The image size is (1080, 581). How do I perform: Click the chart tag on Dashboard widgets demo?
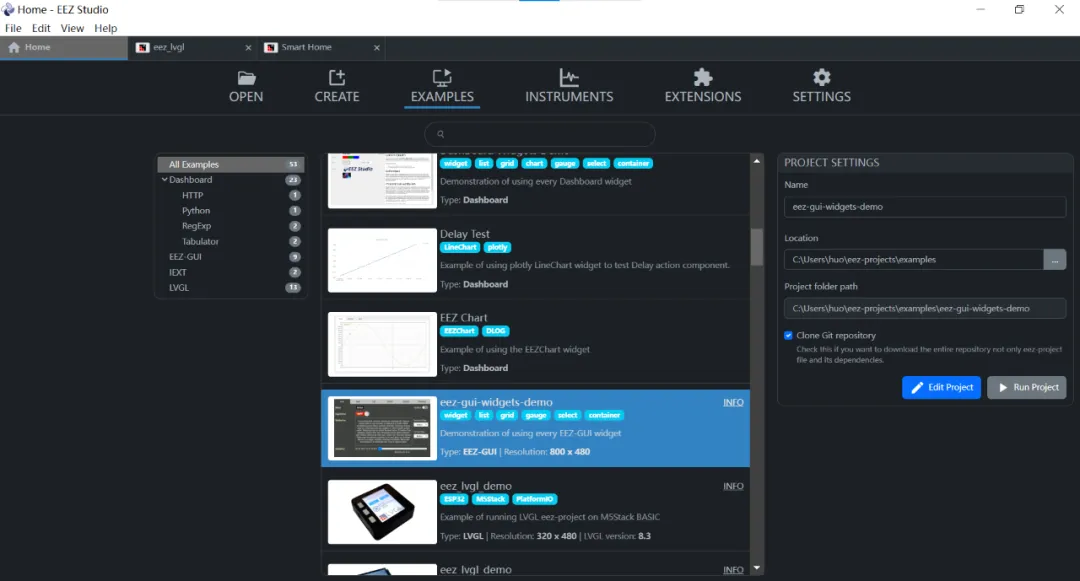pyautogui.click(x=534, y=163)
